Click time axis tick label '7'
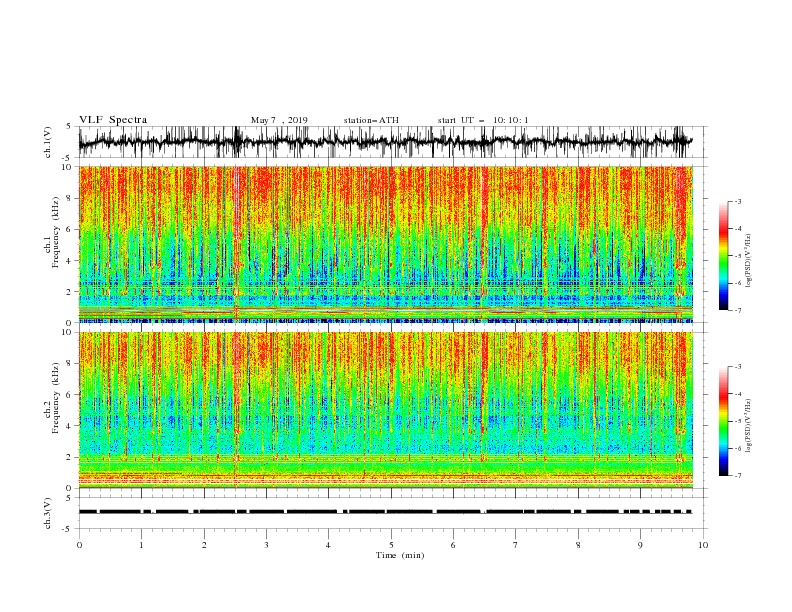The height and width of the screenshot is (612, 792). point(516,545)
